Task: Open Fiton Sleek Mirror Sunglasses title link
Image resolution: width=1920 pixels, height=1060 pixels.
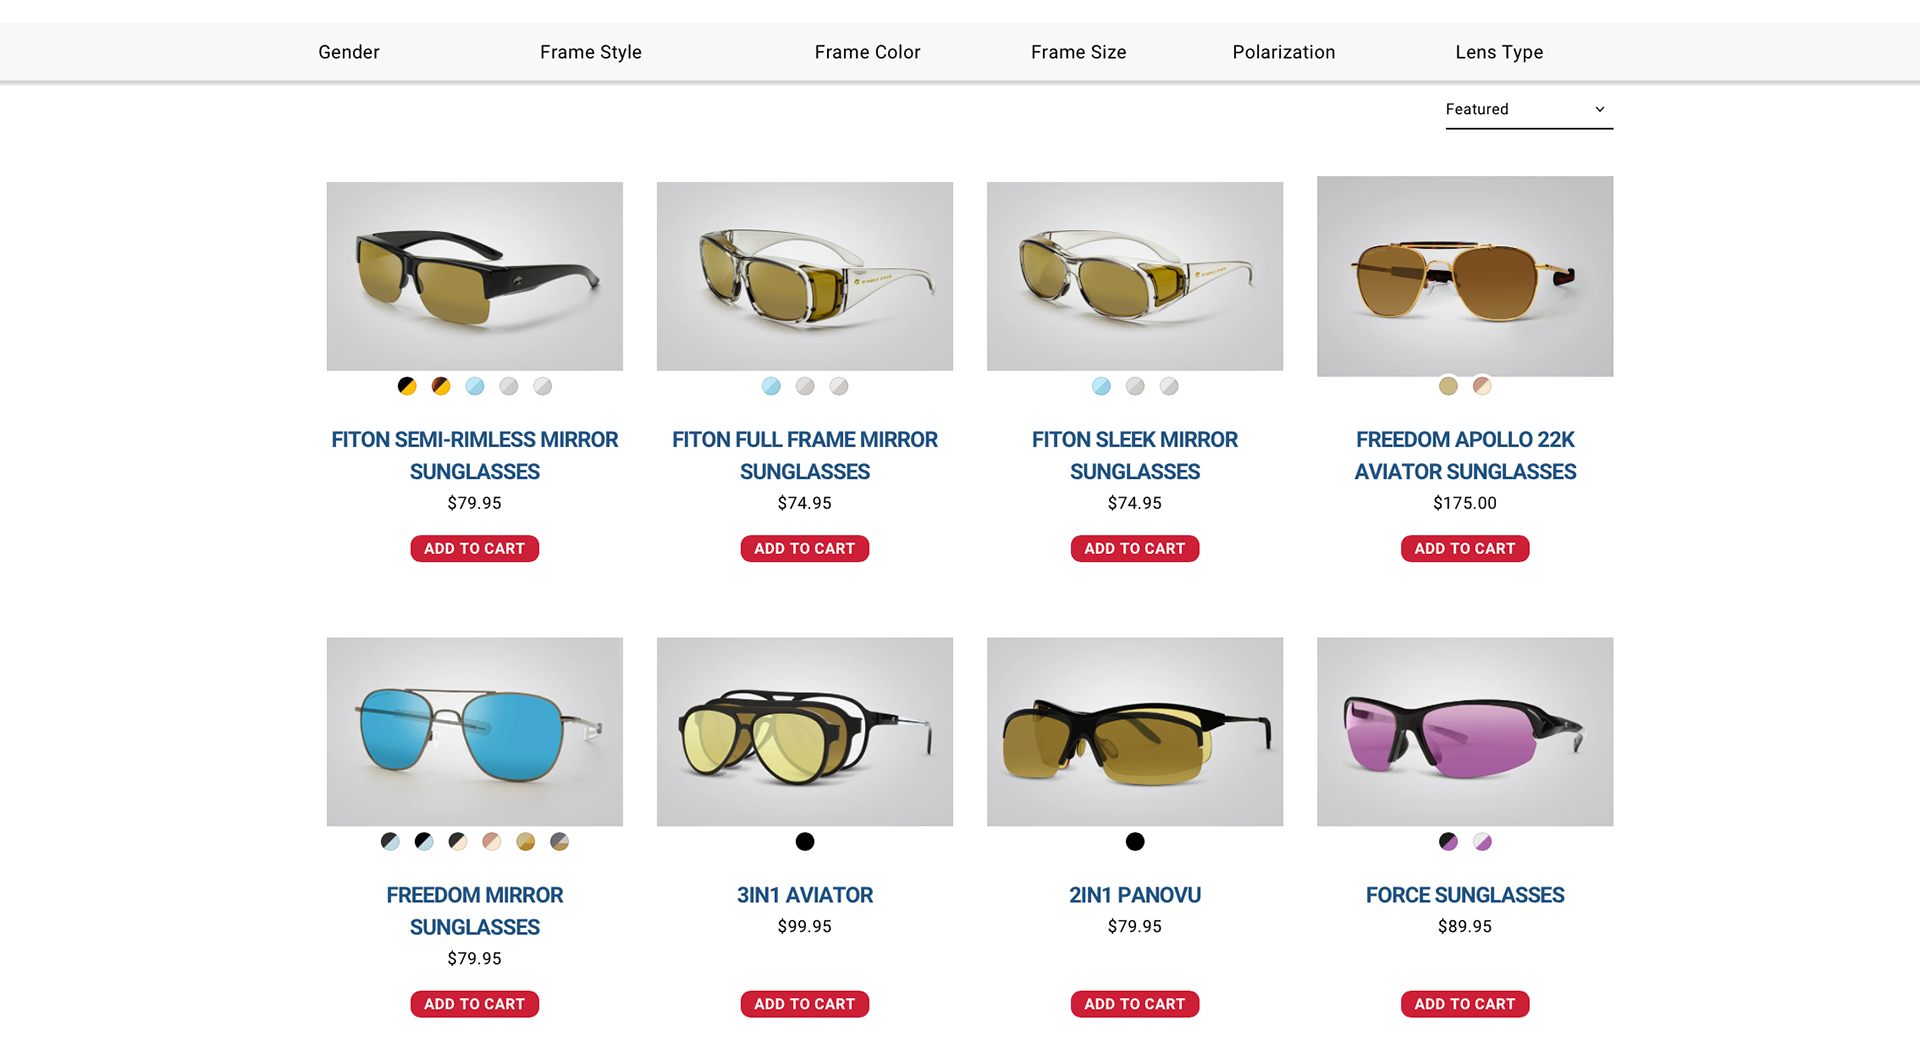Action: click(1135, 456)
